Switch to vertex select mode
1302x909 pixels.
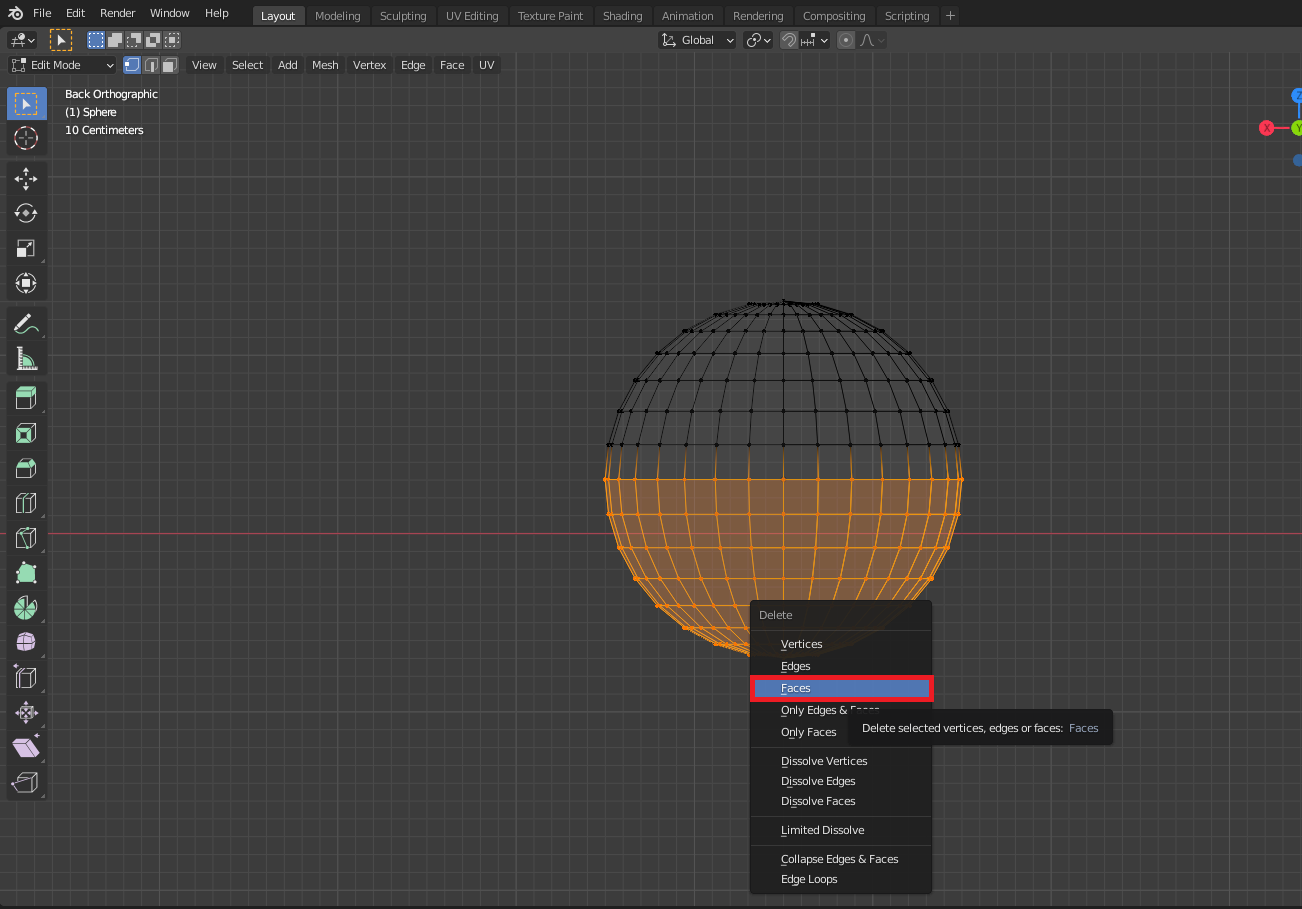point(132,65)
